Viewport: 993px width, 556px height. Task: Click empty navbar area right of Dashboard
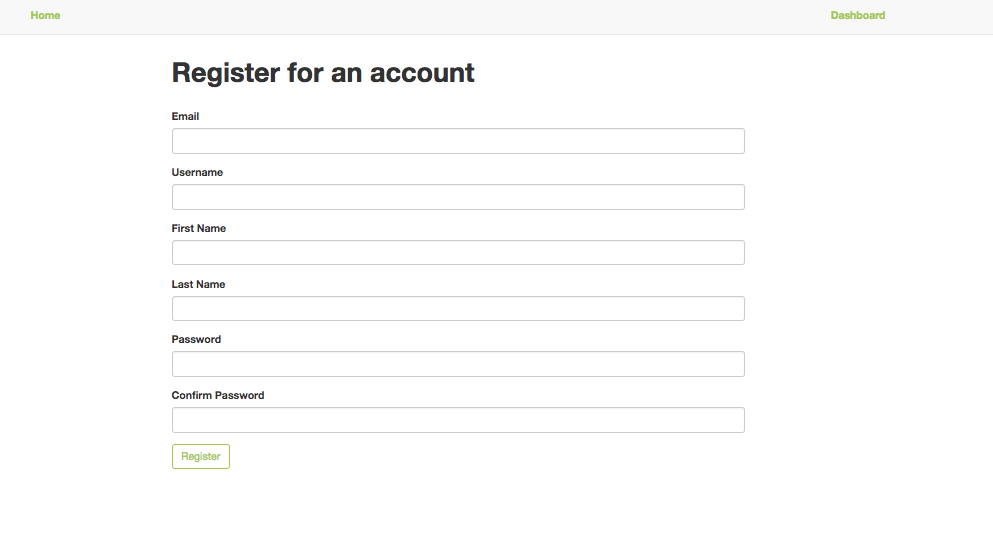[x=940, y=16]
